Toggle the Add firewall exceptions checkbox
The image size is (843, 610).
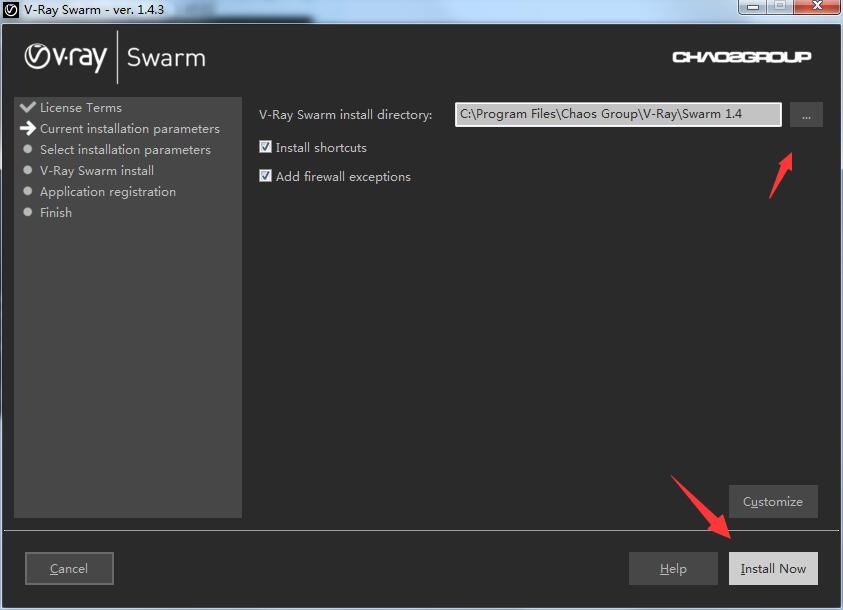pyautogui.click(x=265, y=176)
